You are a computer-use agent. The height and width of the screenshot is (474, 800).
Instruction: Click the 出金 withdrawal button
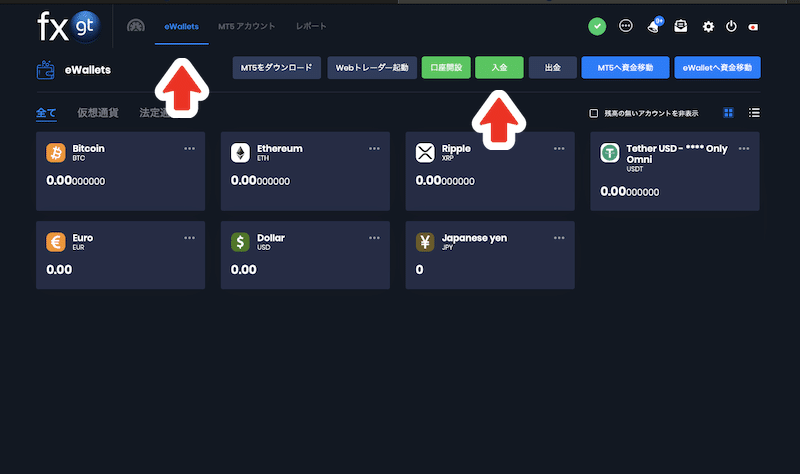coord(553,67)
